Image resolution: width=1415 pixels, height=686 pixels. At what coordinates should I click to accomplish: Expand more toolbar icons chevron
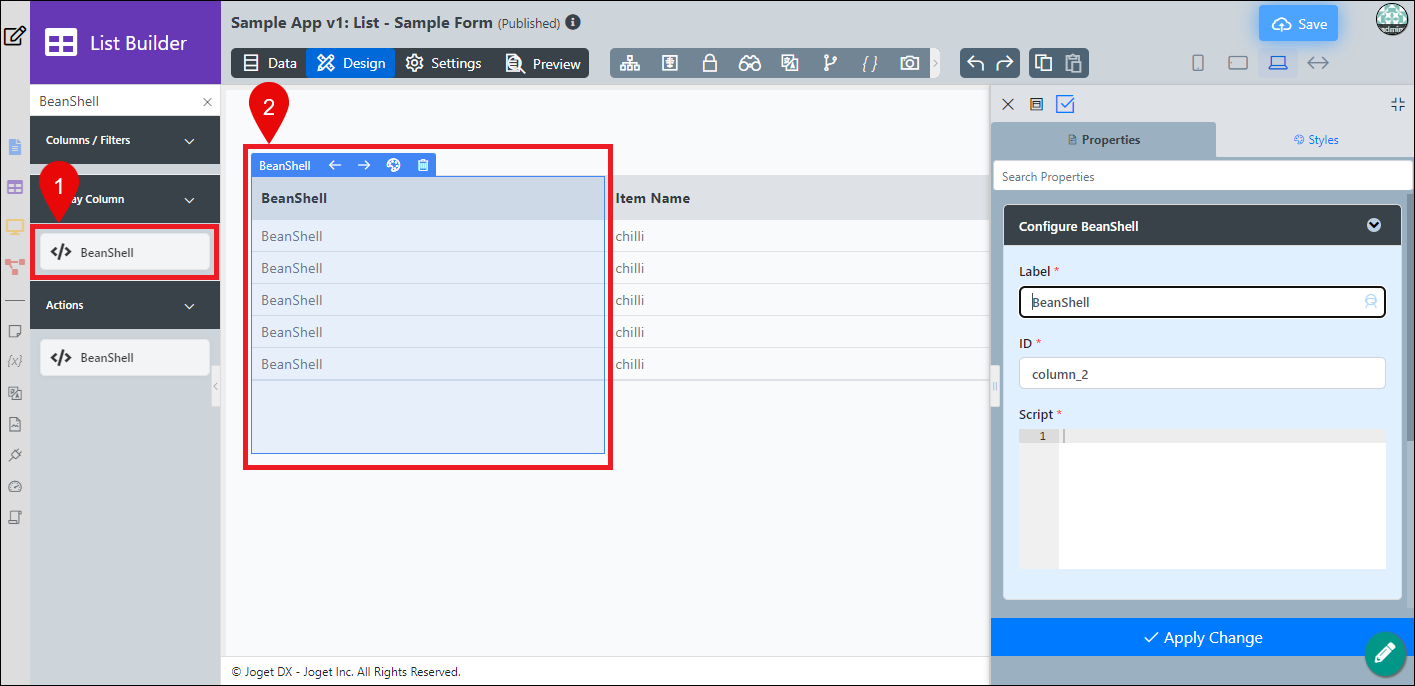(936, 63)
